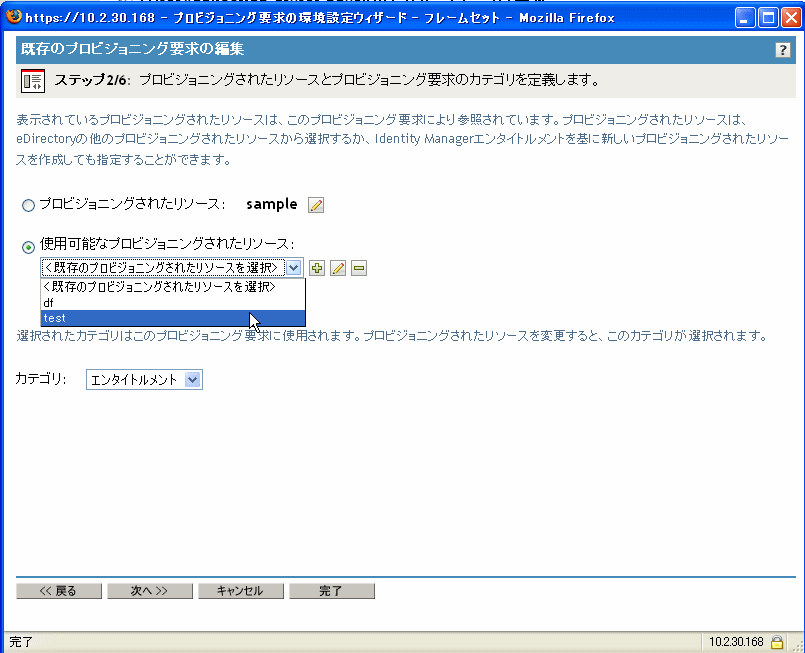
Task: Collapse the provisioned resource dropdown arrow
Action: point(294,267)
